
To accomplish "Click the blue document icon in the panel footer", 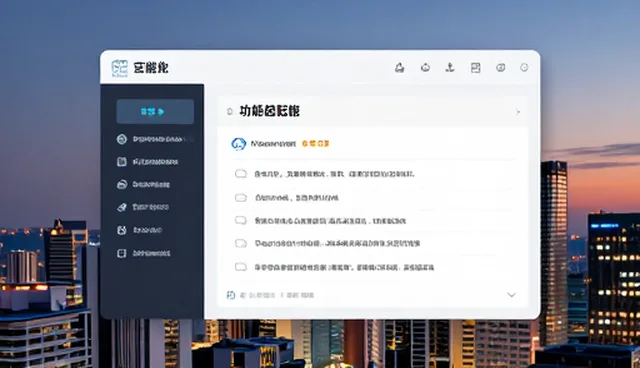I will pyautogui.click(x=231, y=295).
